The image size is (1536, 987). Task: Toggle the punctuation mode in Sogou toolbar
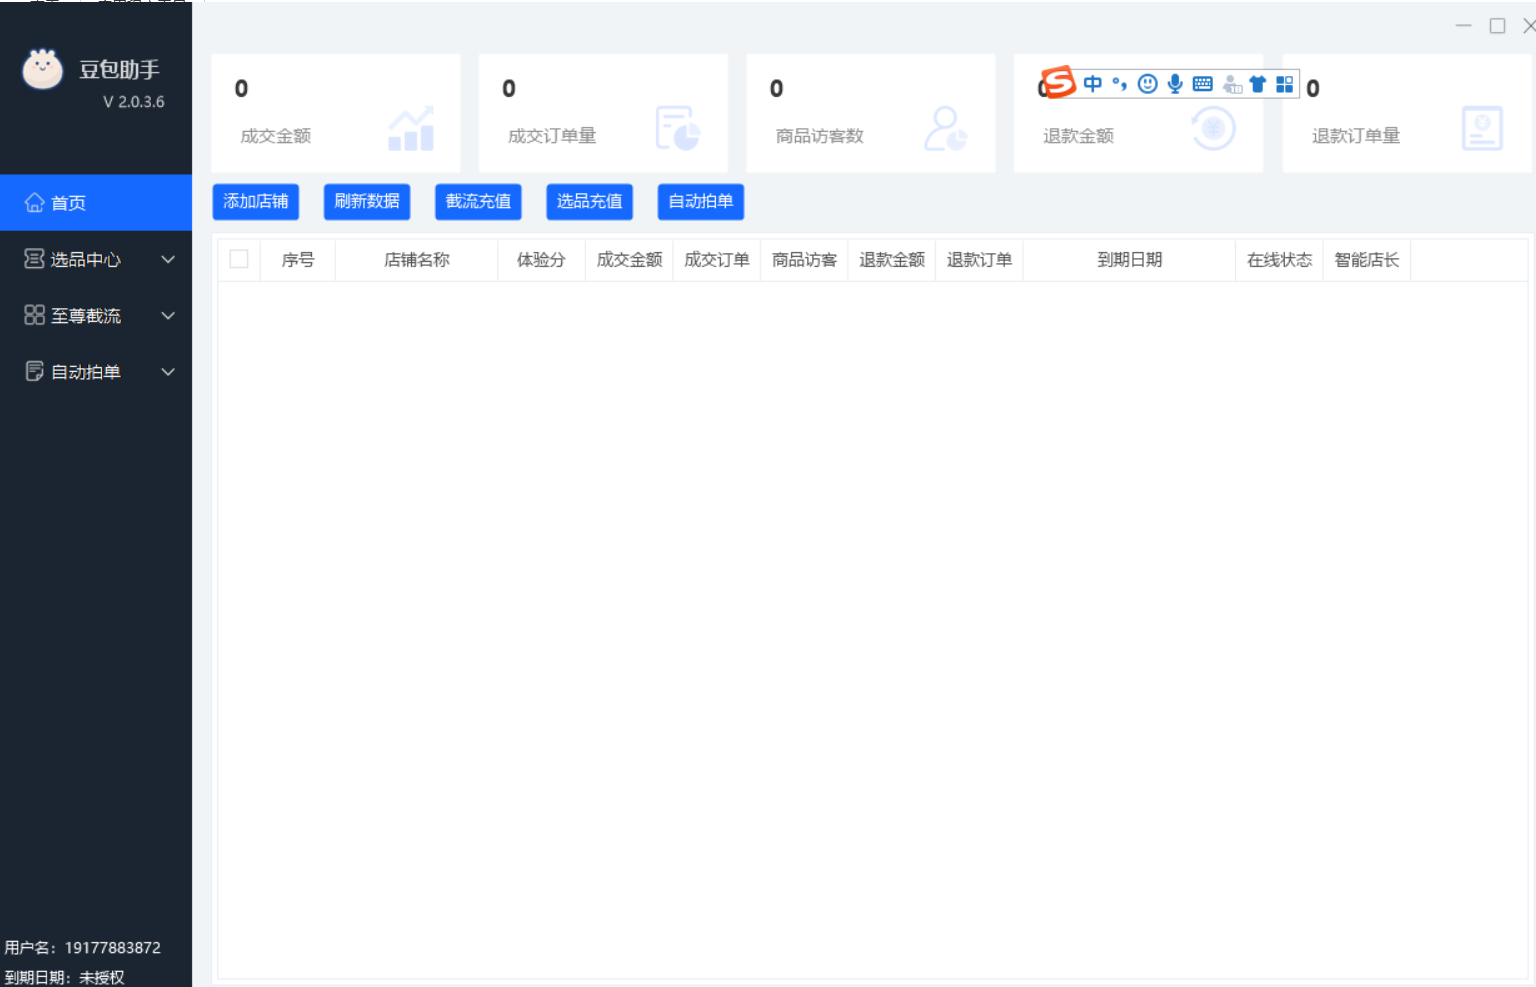1120,84
